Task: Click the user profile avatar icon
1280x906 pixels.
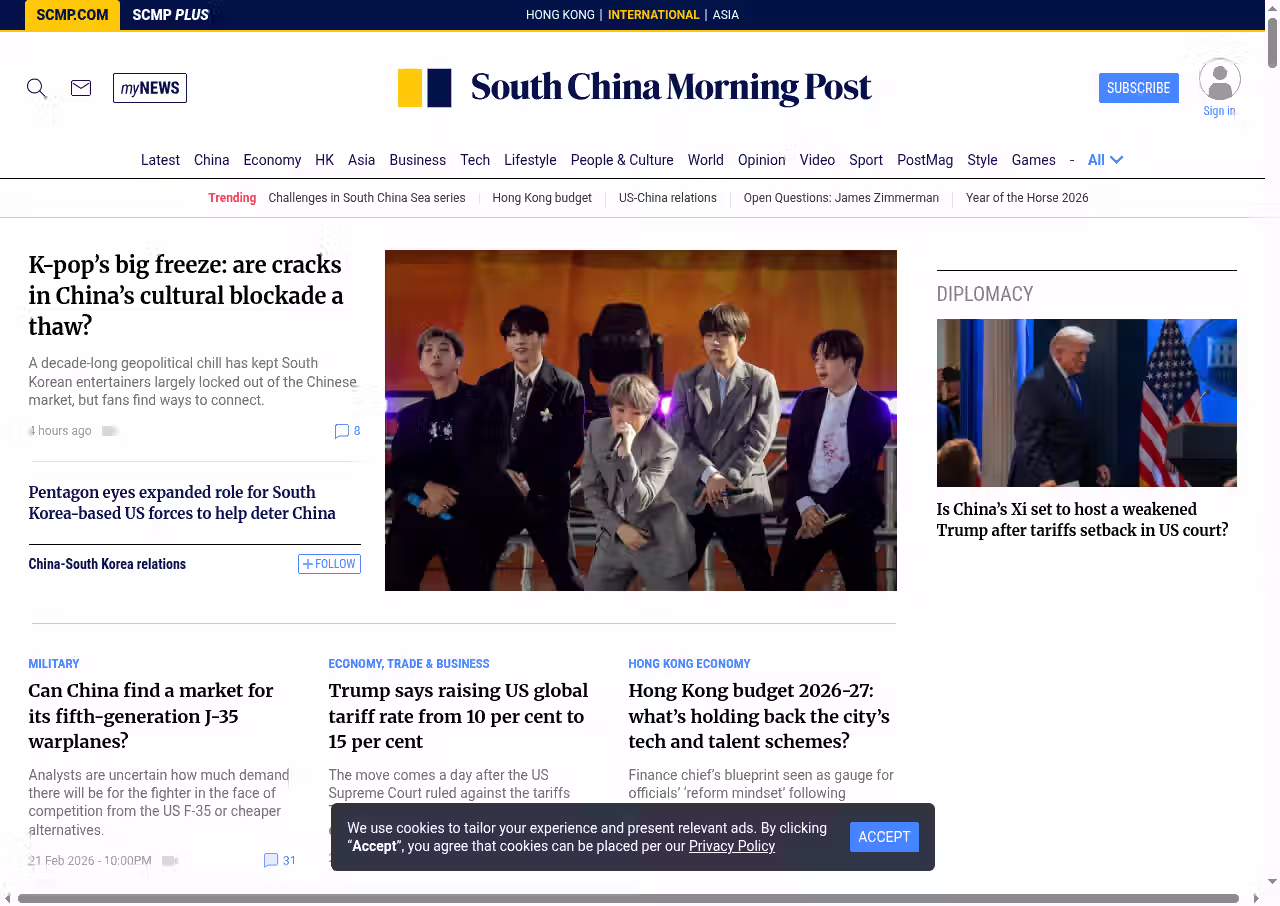Action: 1219,80
